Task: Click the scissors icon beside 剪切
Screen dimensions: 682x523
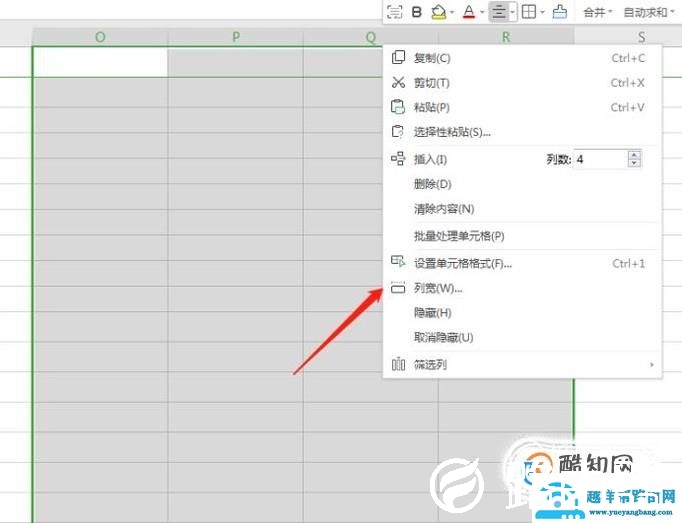Action: [x=398, y=82]
